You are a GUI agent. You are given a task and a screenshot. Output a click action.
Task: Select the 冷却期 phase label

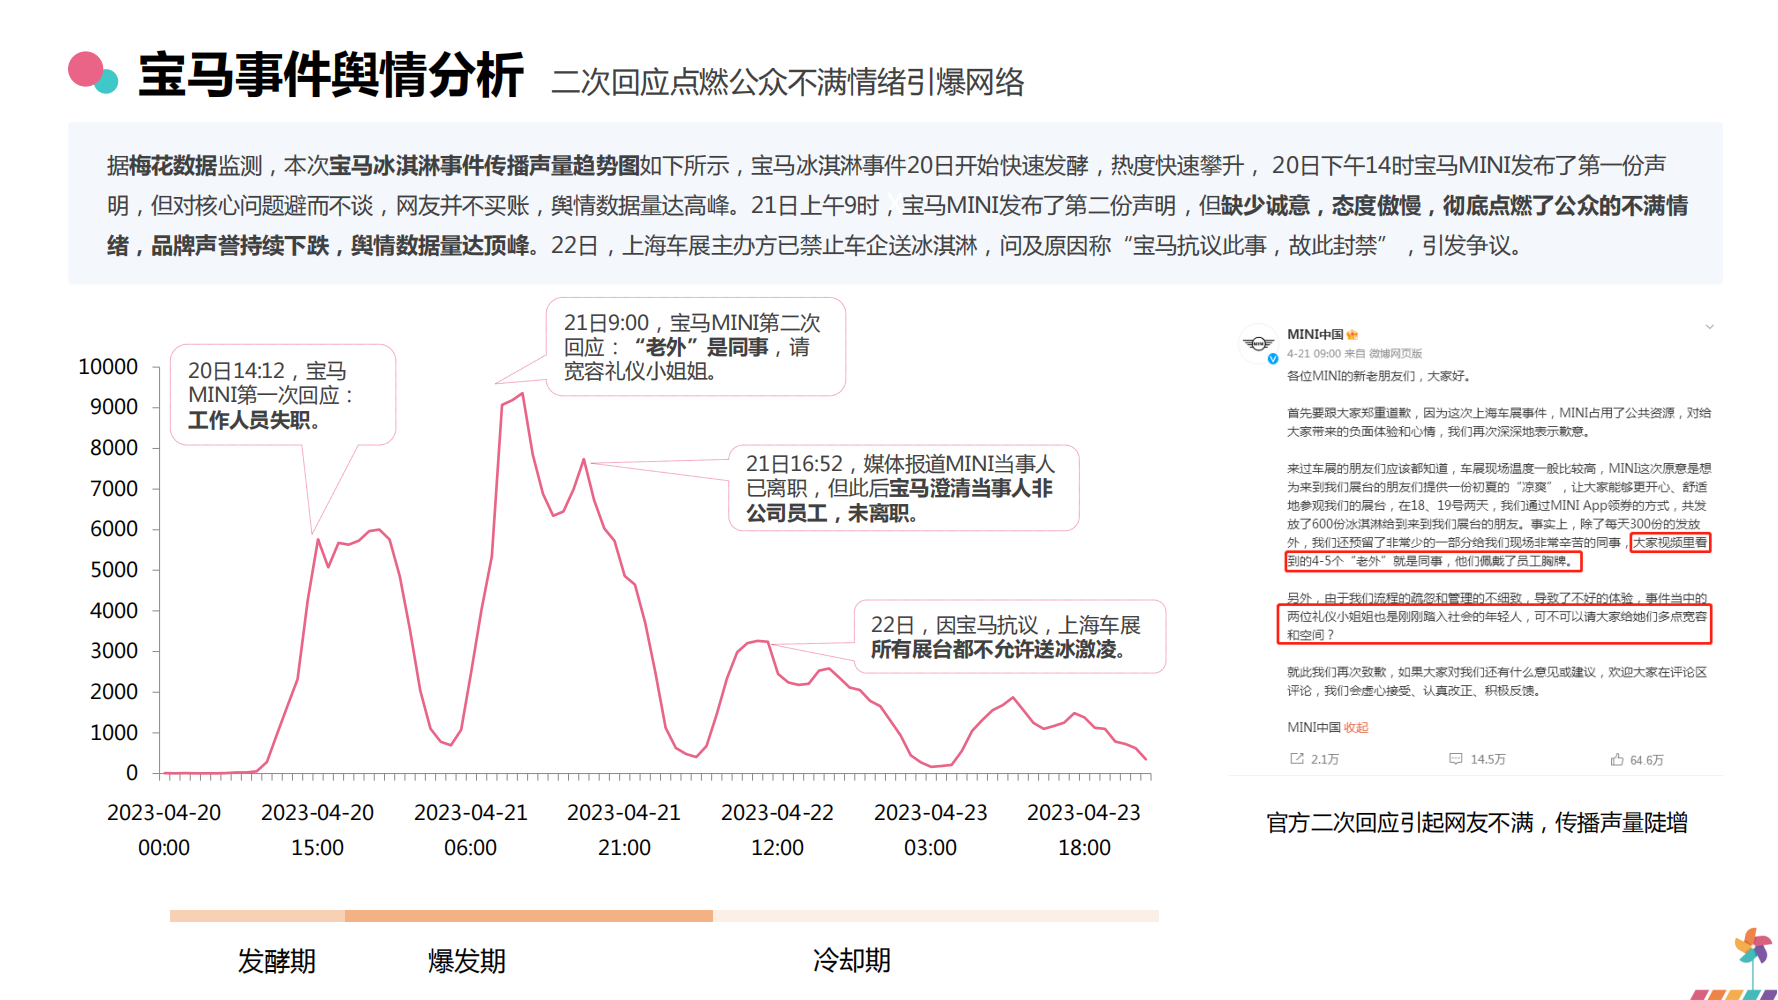pyautogui.click(x=851, y=960)
